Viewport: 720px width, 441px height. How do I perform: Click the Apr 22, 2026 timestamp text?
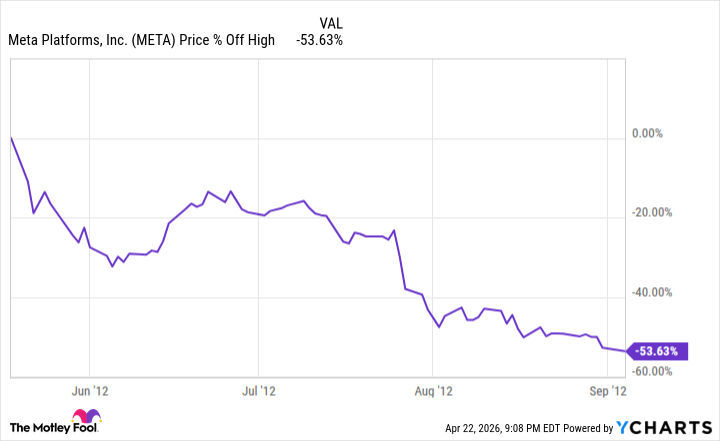click(502, 428)
